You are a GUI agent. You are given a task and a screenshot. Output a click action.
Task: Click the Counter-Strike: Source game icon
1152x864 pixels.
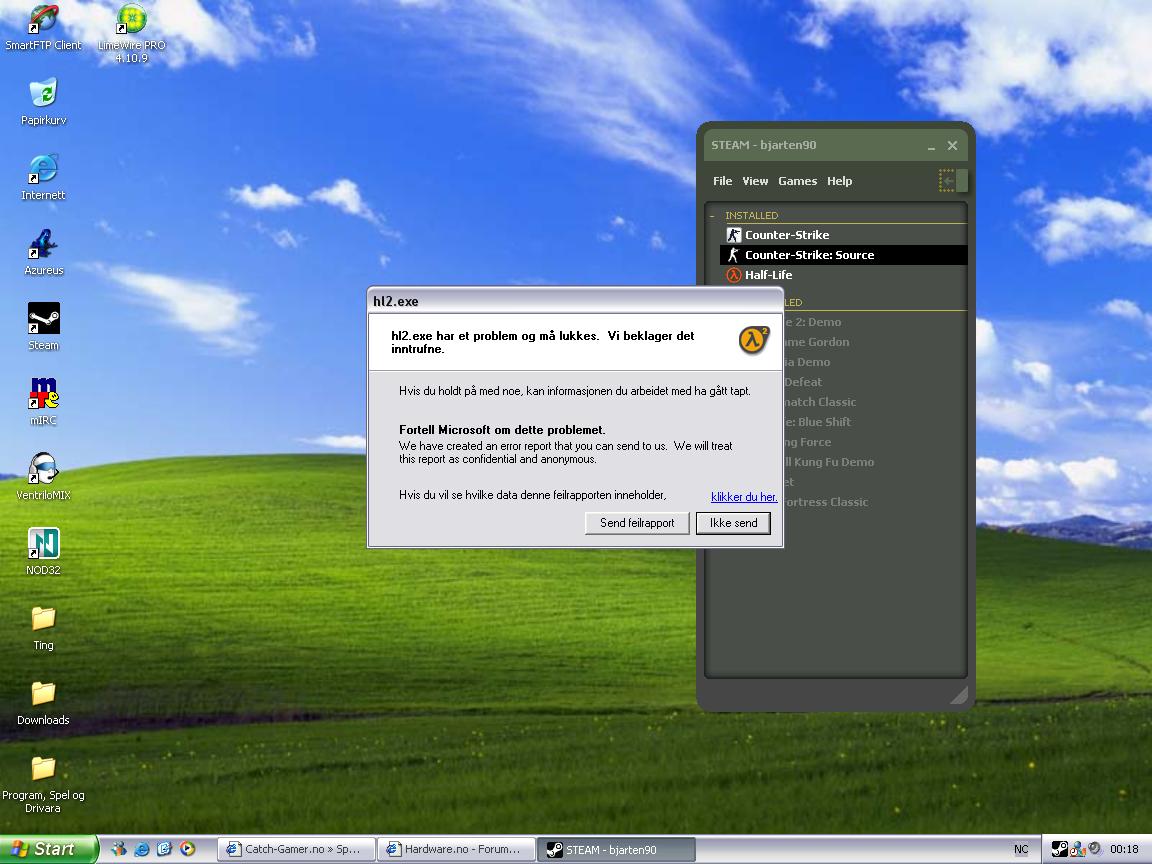[733, 255]
